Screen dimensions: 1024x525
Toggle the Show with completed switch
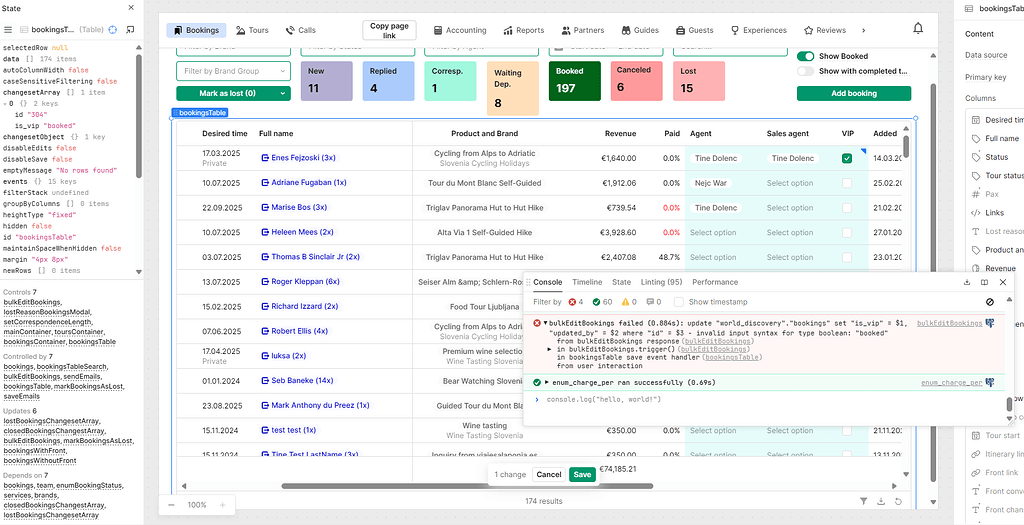805,71
